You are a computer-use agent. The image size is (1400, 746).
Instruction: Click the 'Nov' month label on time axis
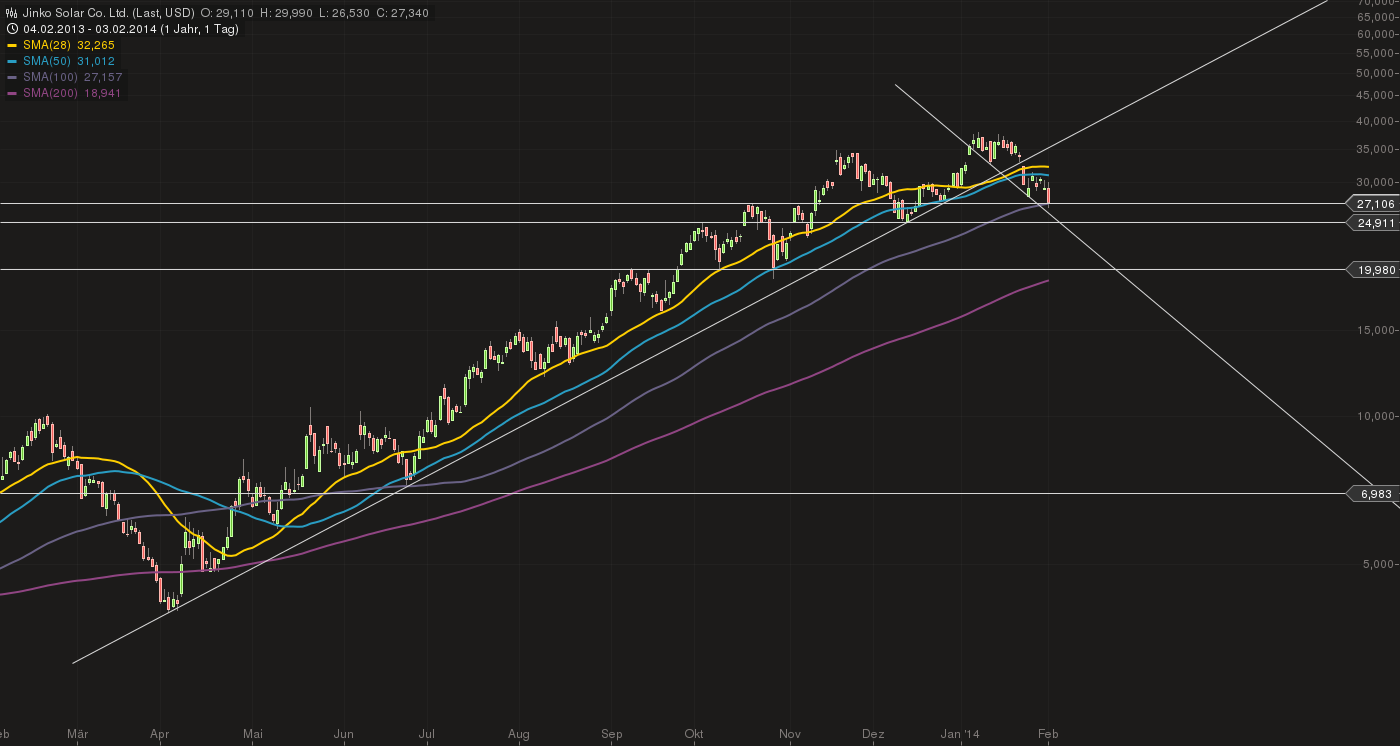pos(790,734)
